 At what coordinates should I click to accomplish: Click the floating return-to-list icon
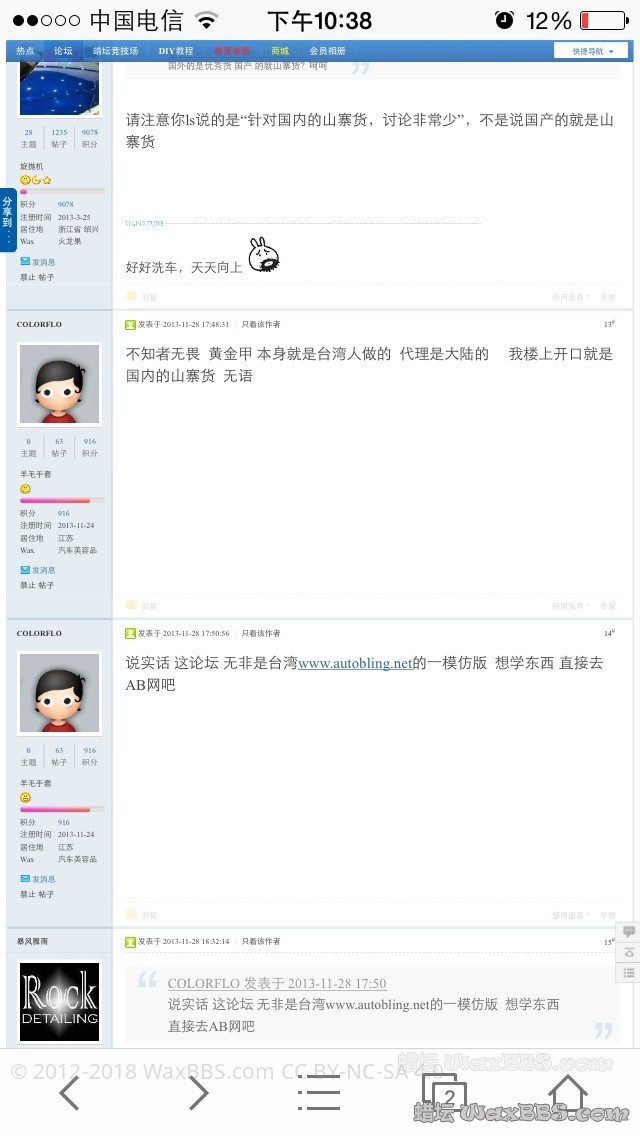pos(628,972)
